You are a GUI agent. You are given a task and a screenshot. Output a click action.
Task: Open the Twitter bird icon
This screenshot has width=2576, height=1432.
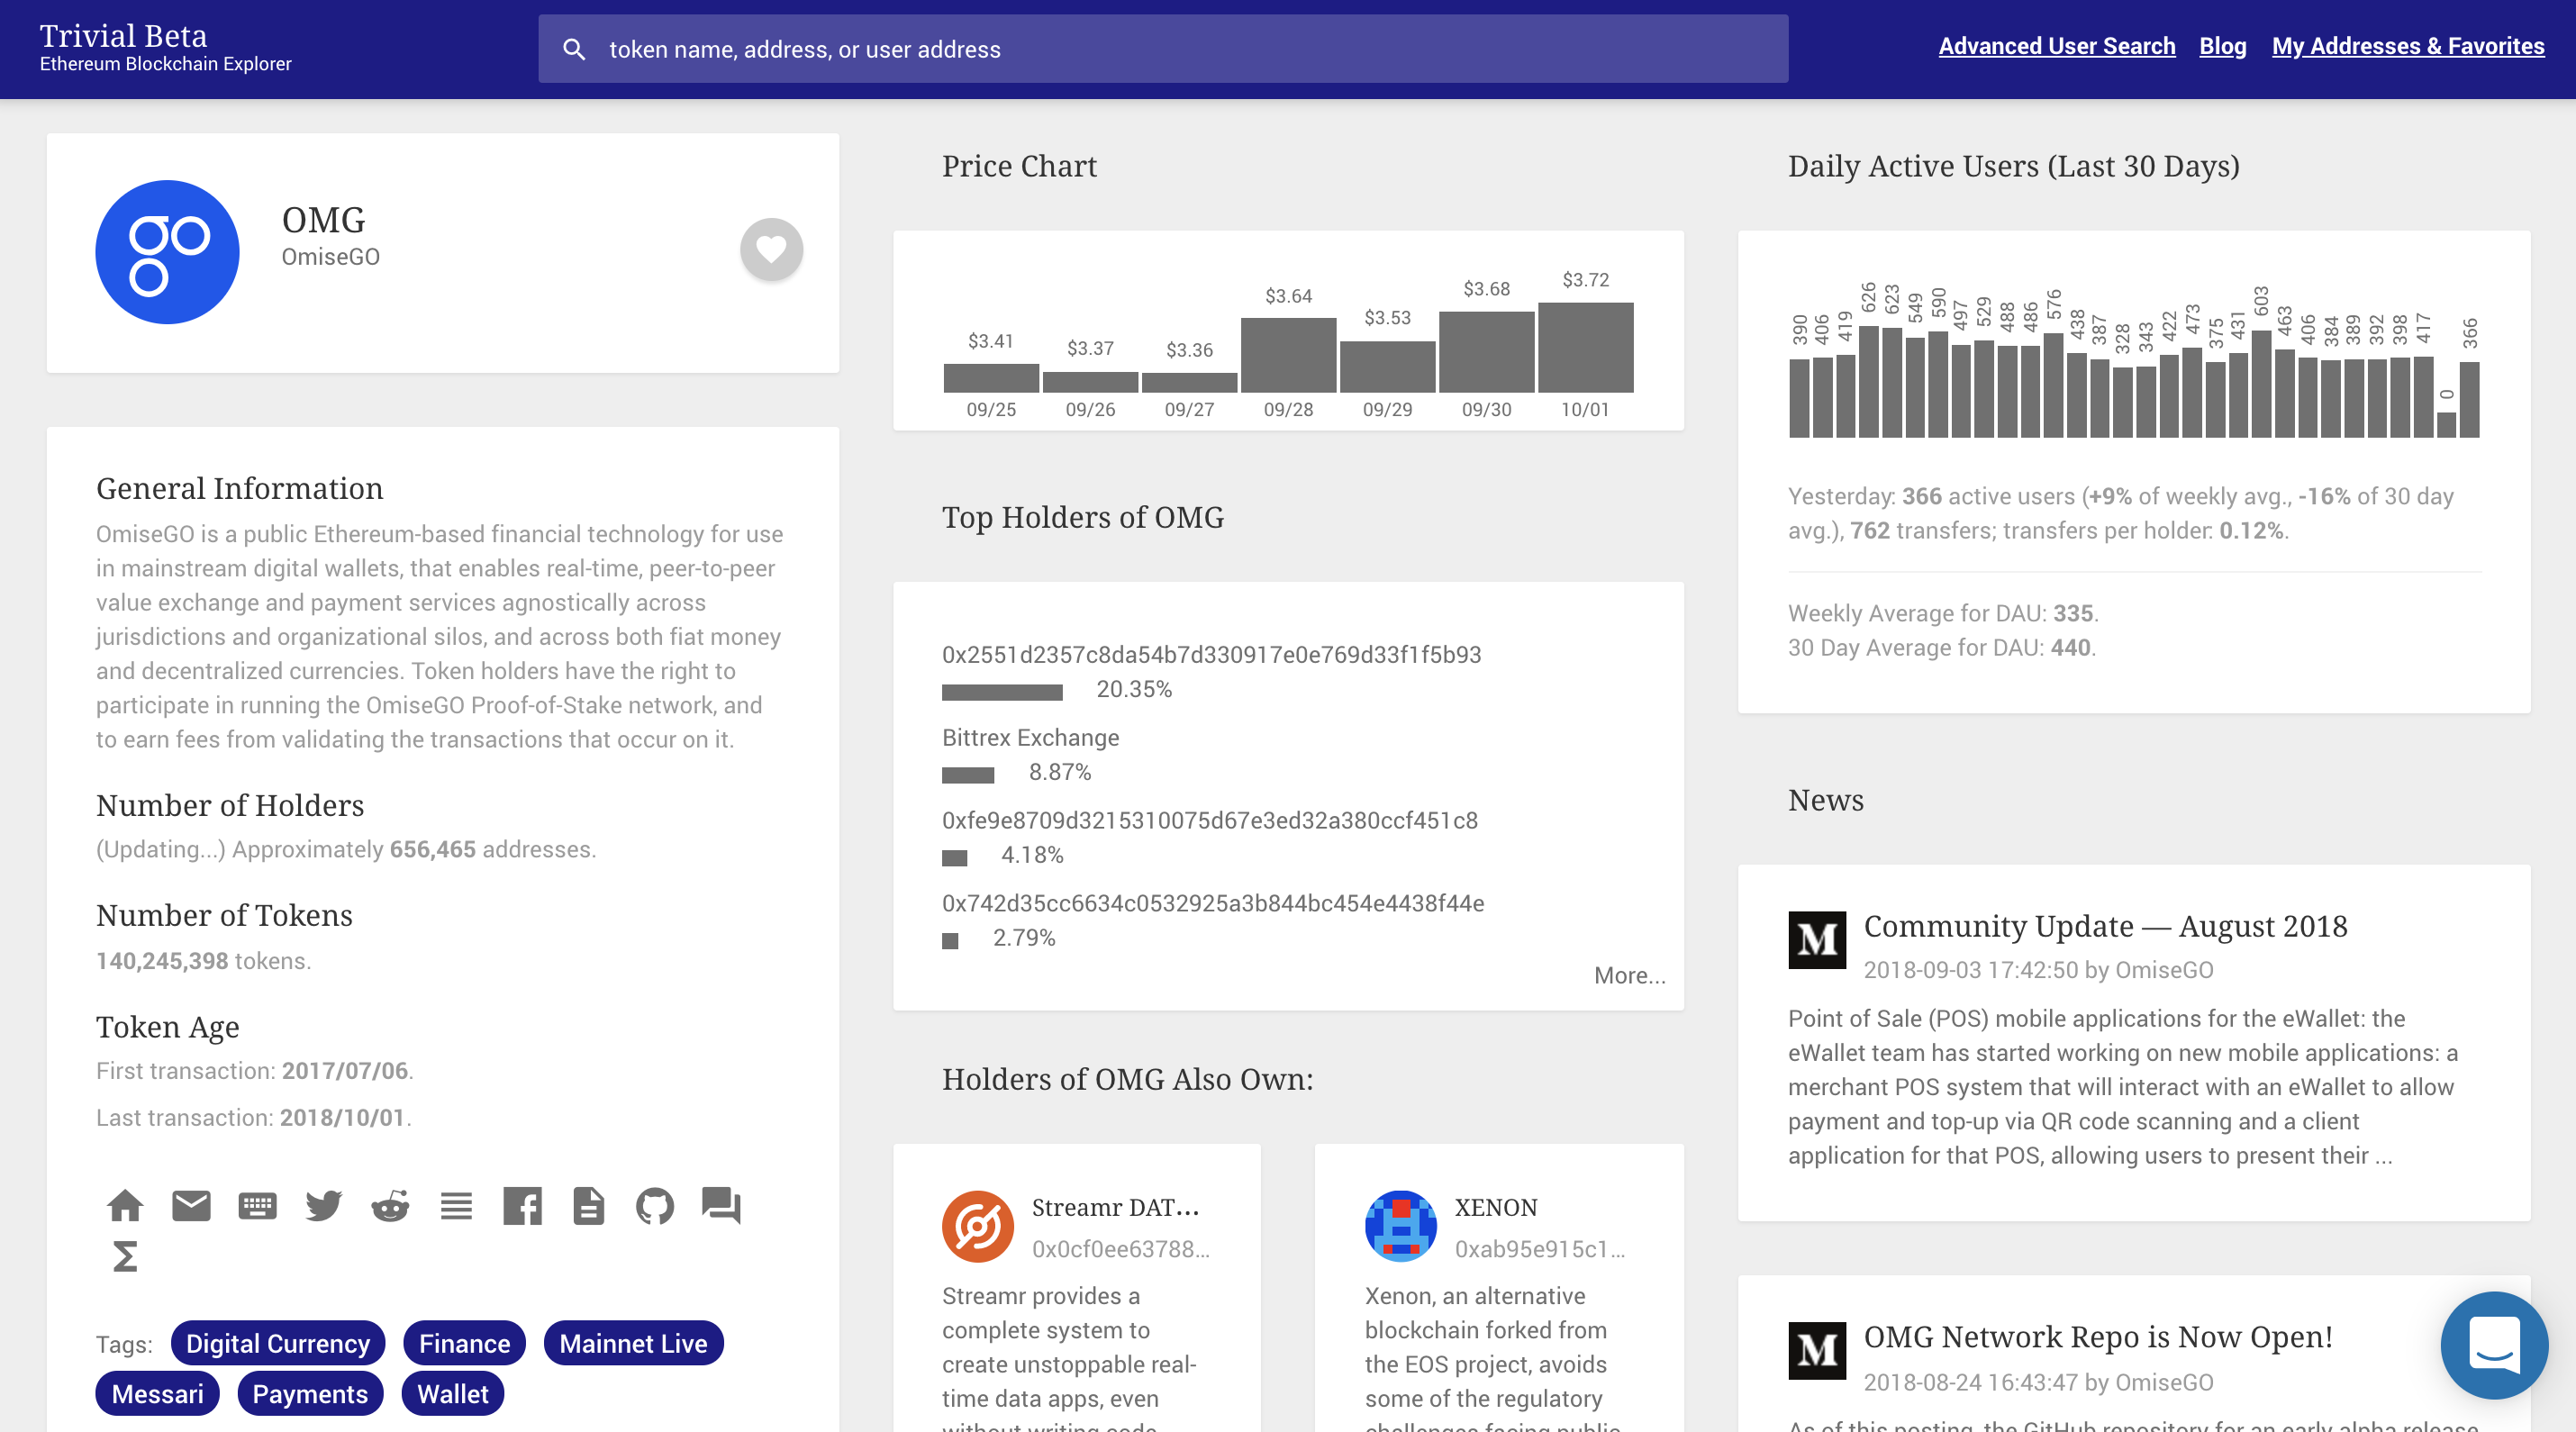point(324,1206)
